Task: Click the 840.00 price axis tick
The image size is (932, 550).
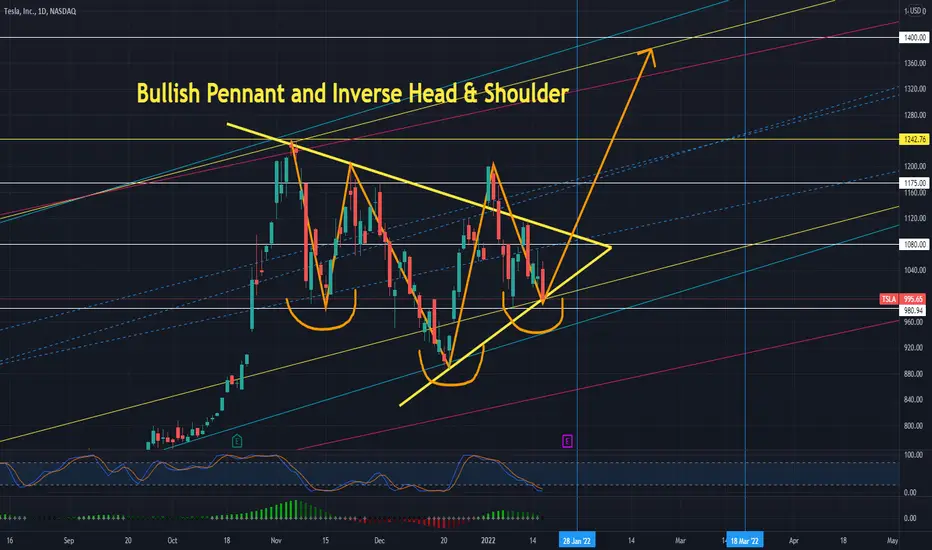Action: tap(915, 400)
